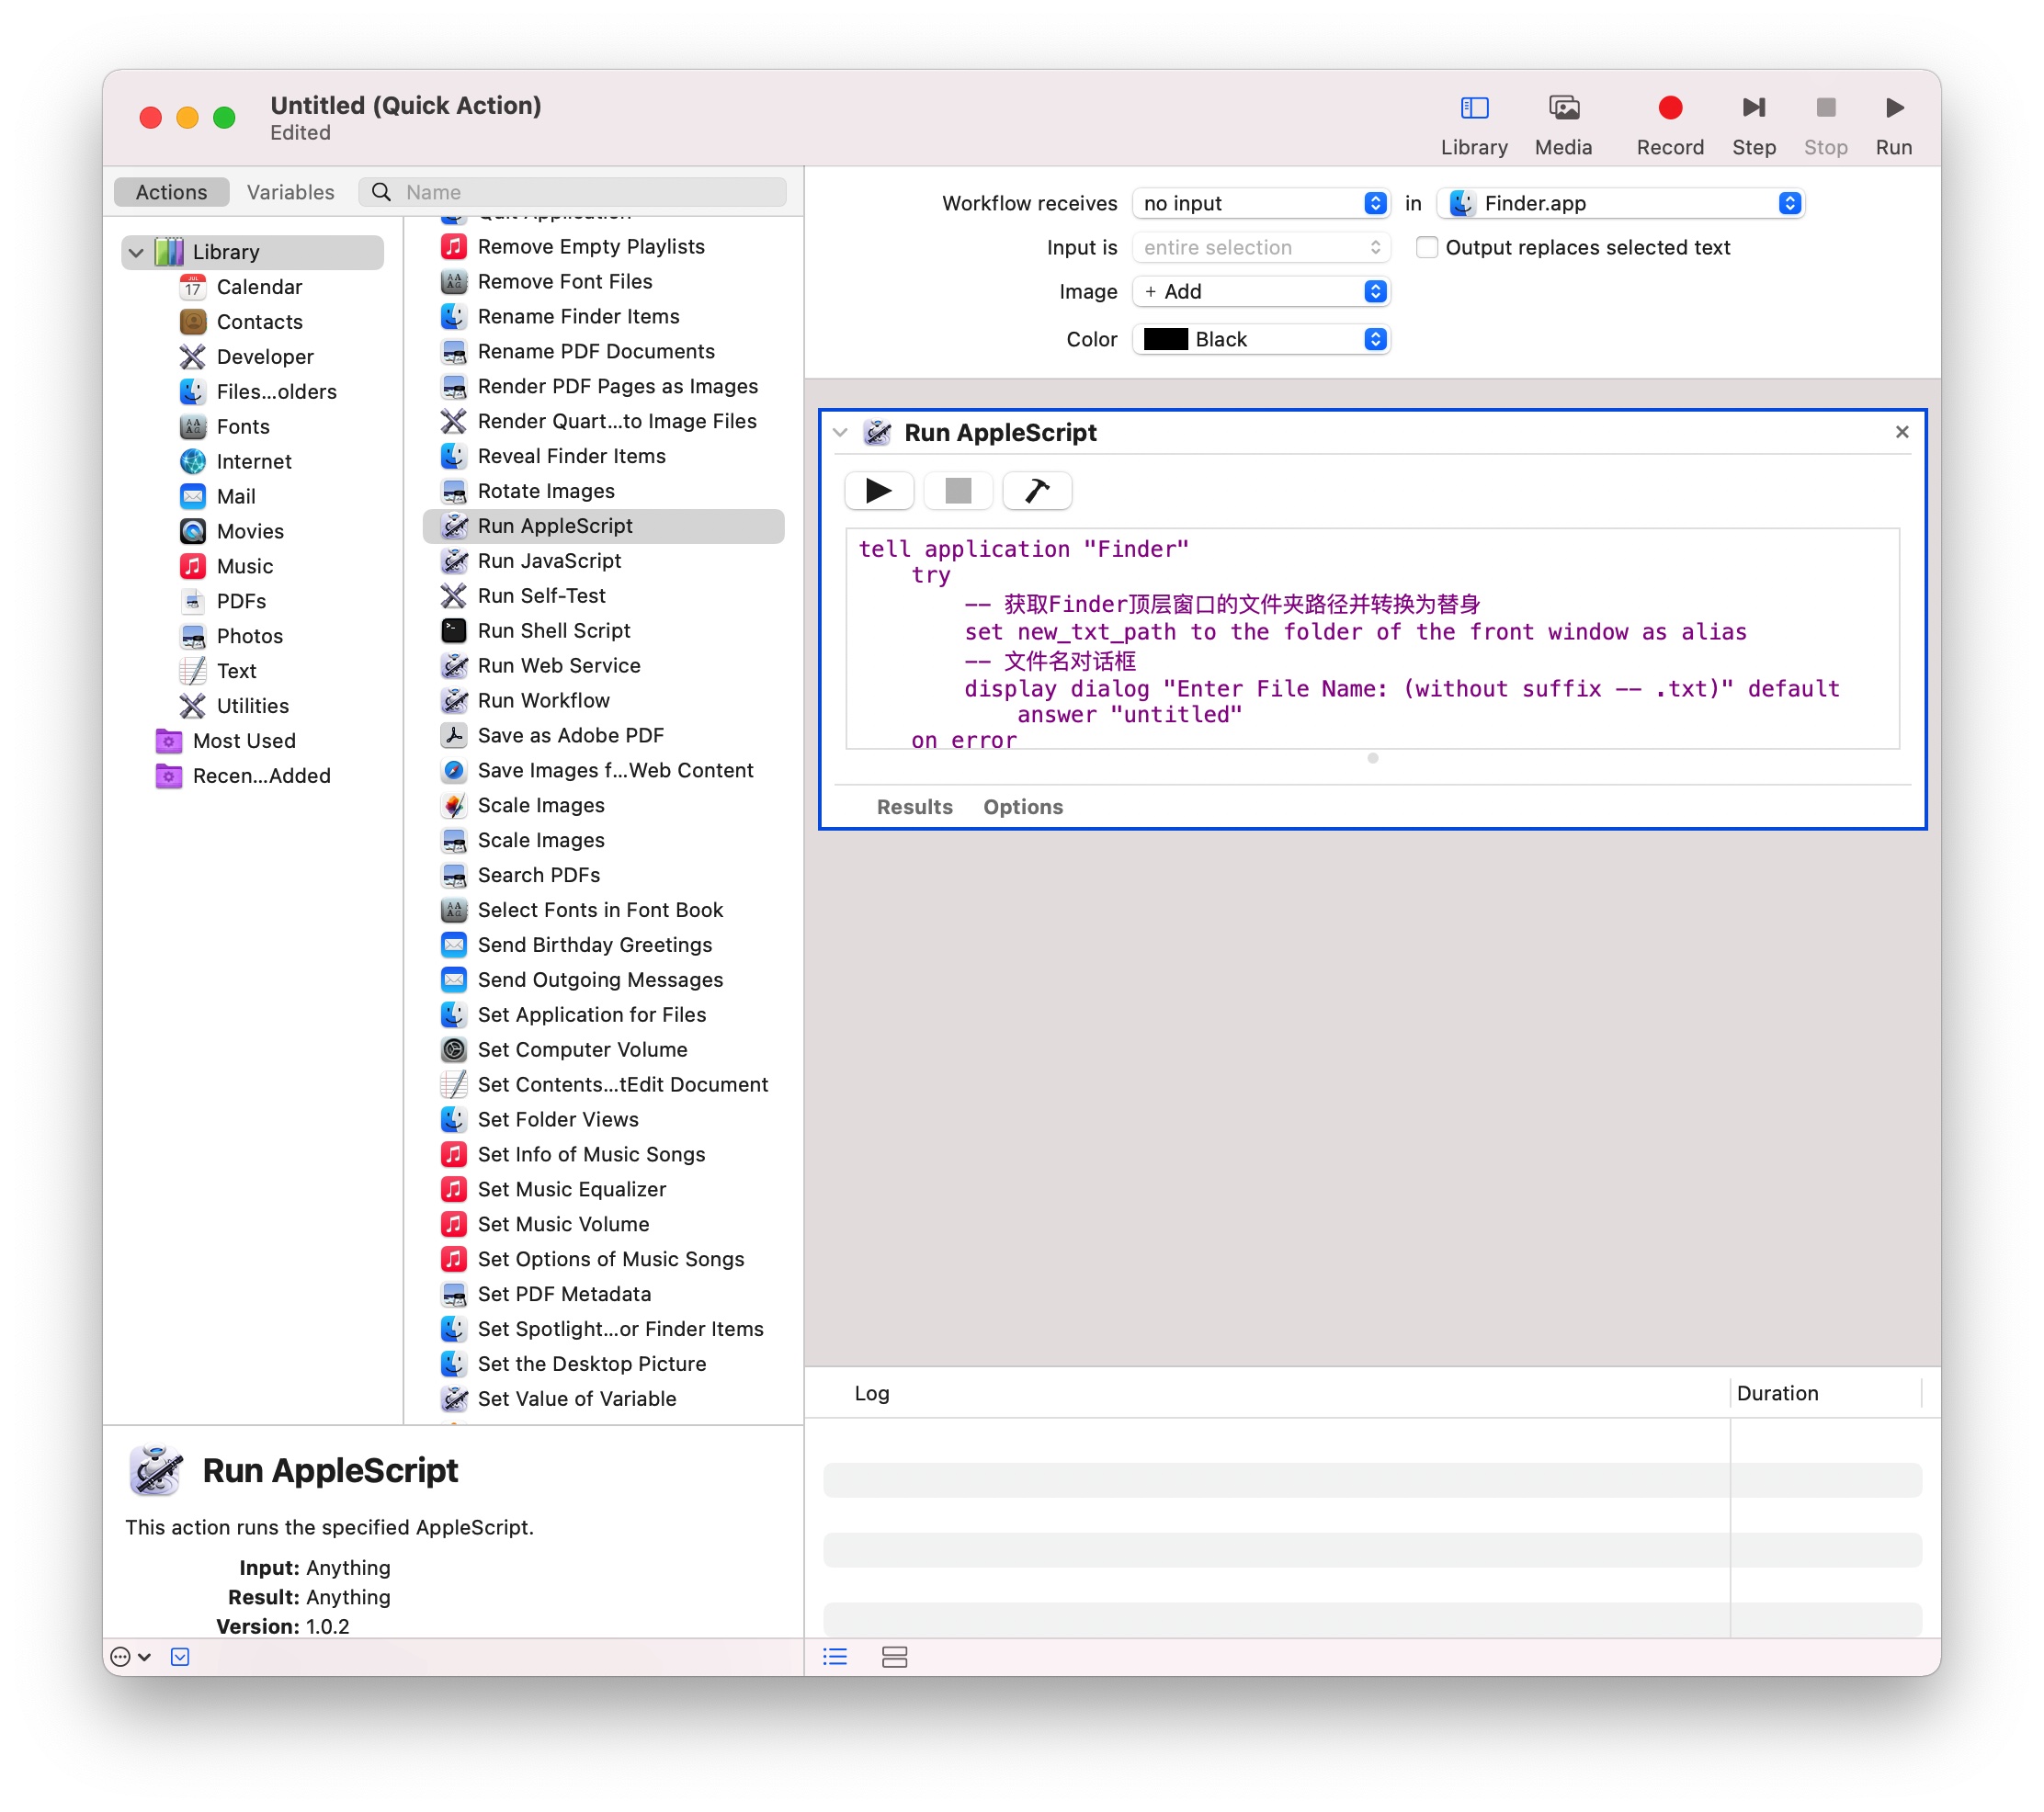Toggle the two-pane log layout icon

click(x=894, y=1657)
